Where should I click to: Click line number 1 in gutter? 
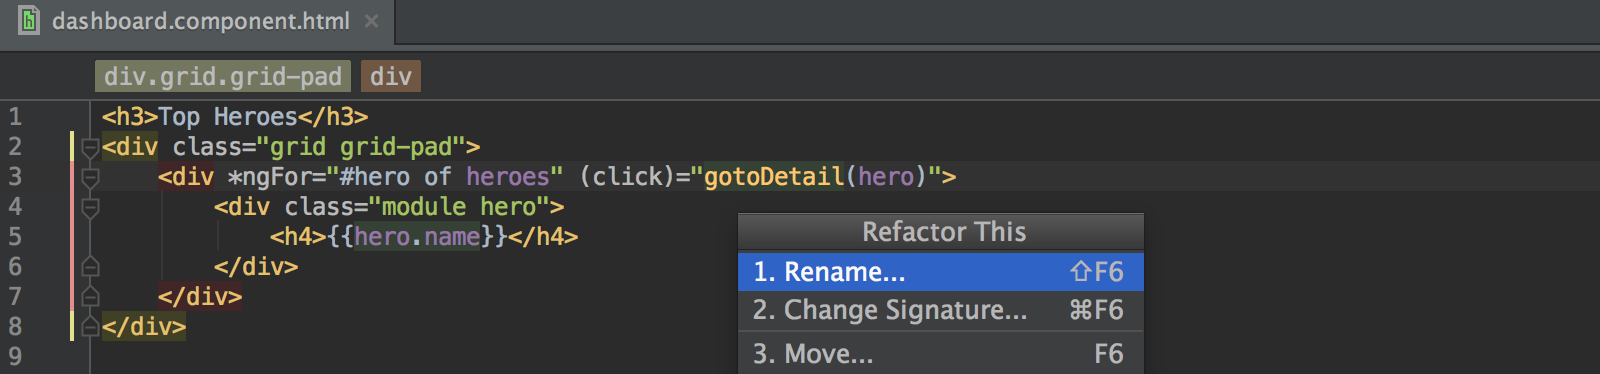(15, 117)
